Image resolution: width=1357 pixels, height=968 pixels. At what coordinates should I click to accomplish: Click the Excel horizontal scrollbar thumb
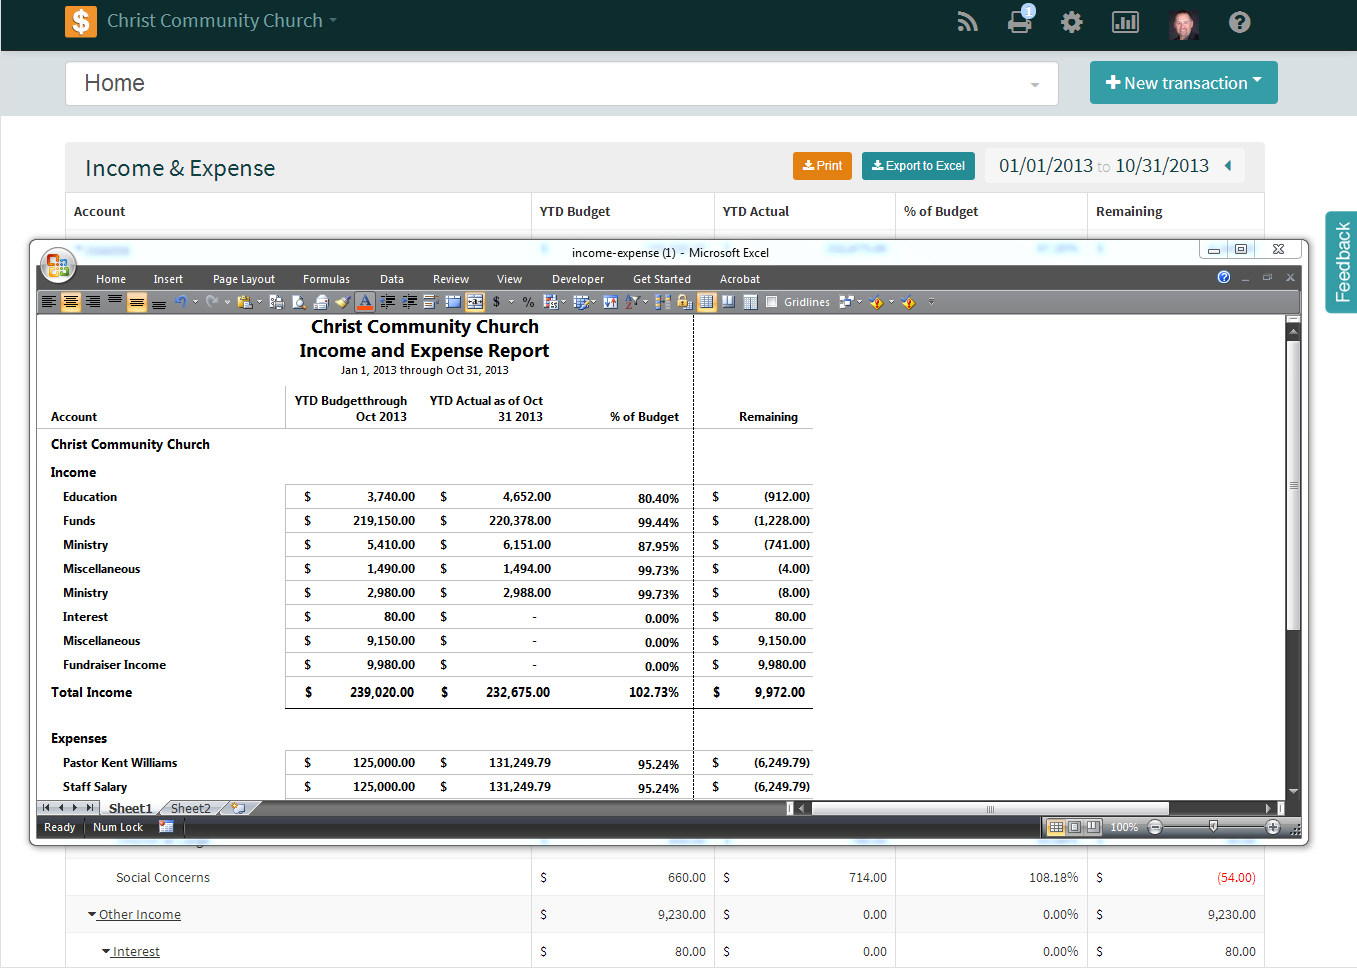(990, 808)
